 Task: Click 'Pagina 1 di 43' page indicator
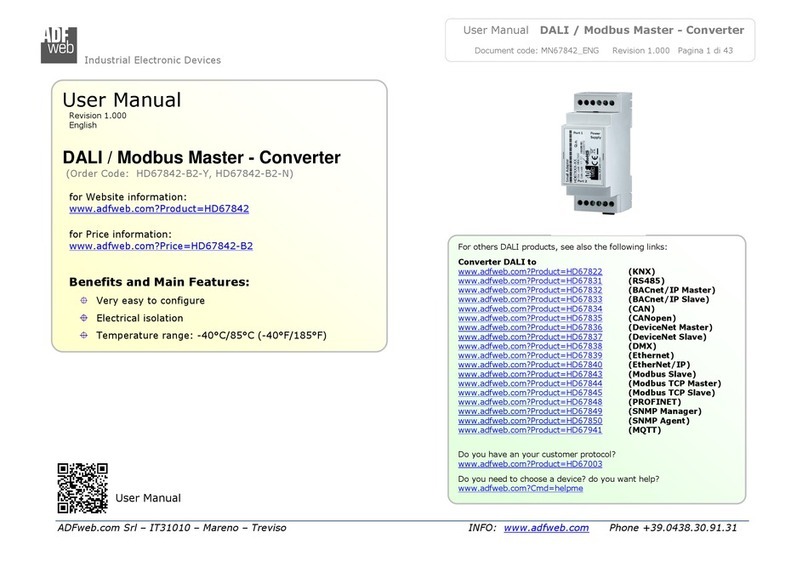[x=705, y=50]
